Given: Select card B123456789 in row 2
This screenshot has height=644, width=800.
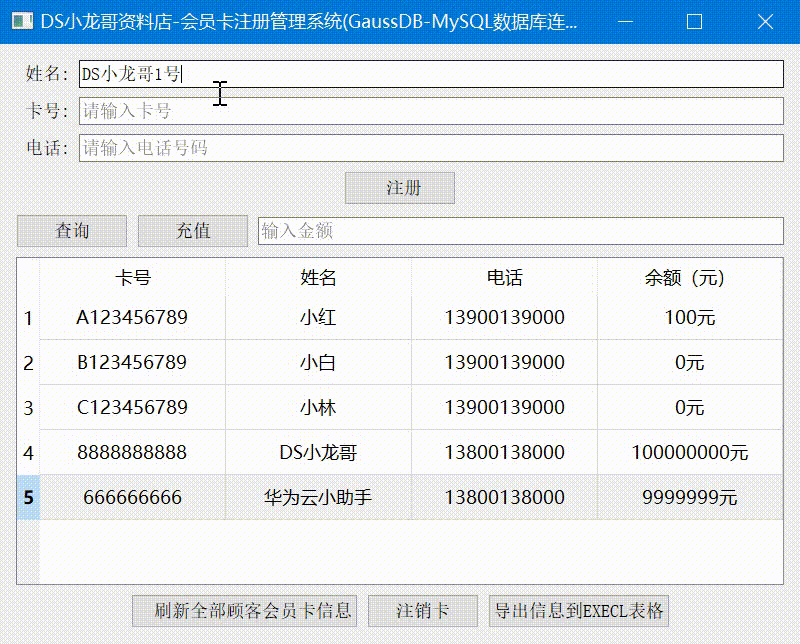Looking at the screenshot, I should tap(133, 361).
